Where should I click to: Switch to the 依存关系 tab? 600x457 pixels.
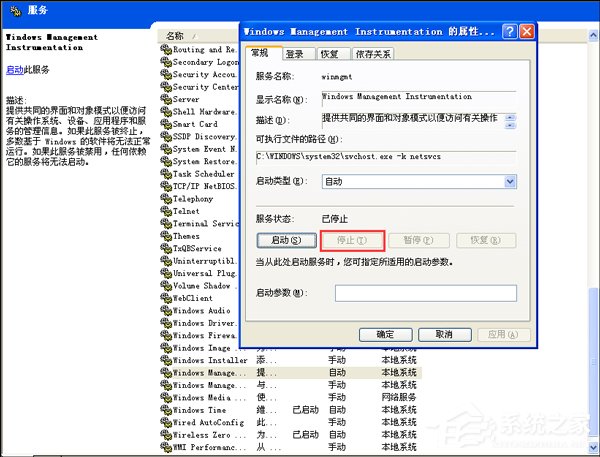coord(373,54)
